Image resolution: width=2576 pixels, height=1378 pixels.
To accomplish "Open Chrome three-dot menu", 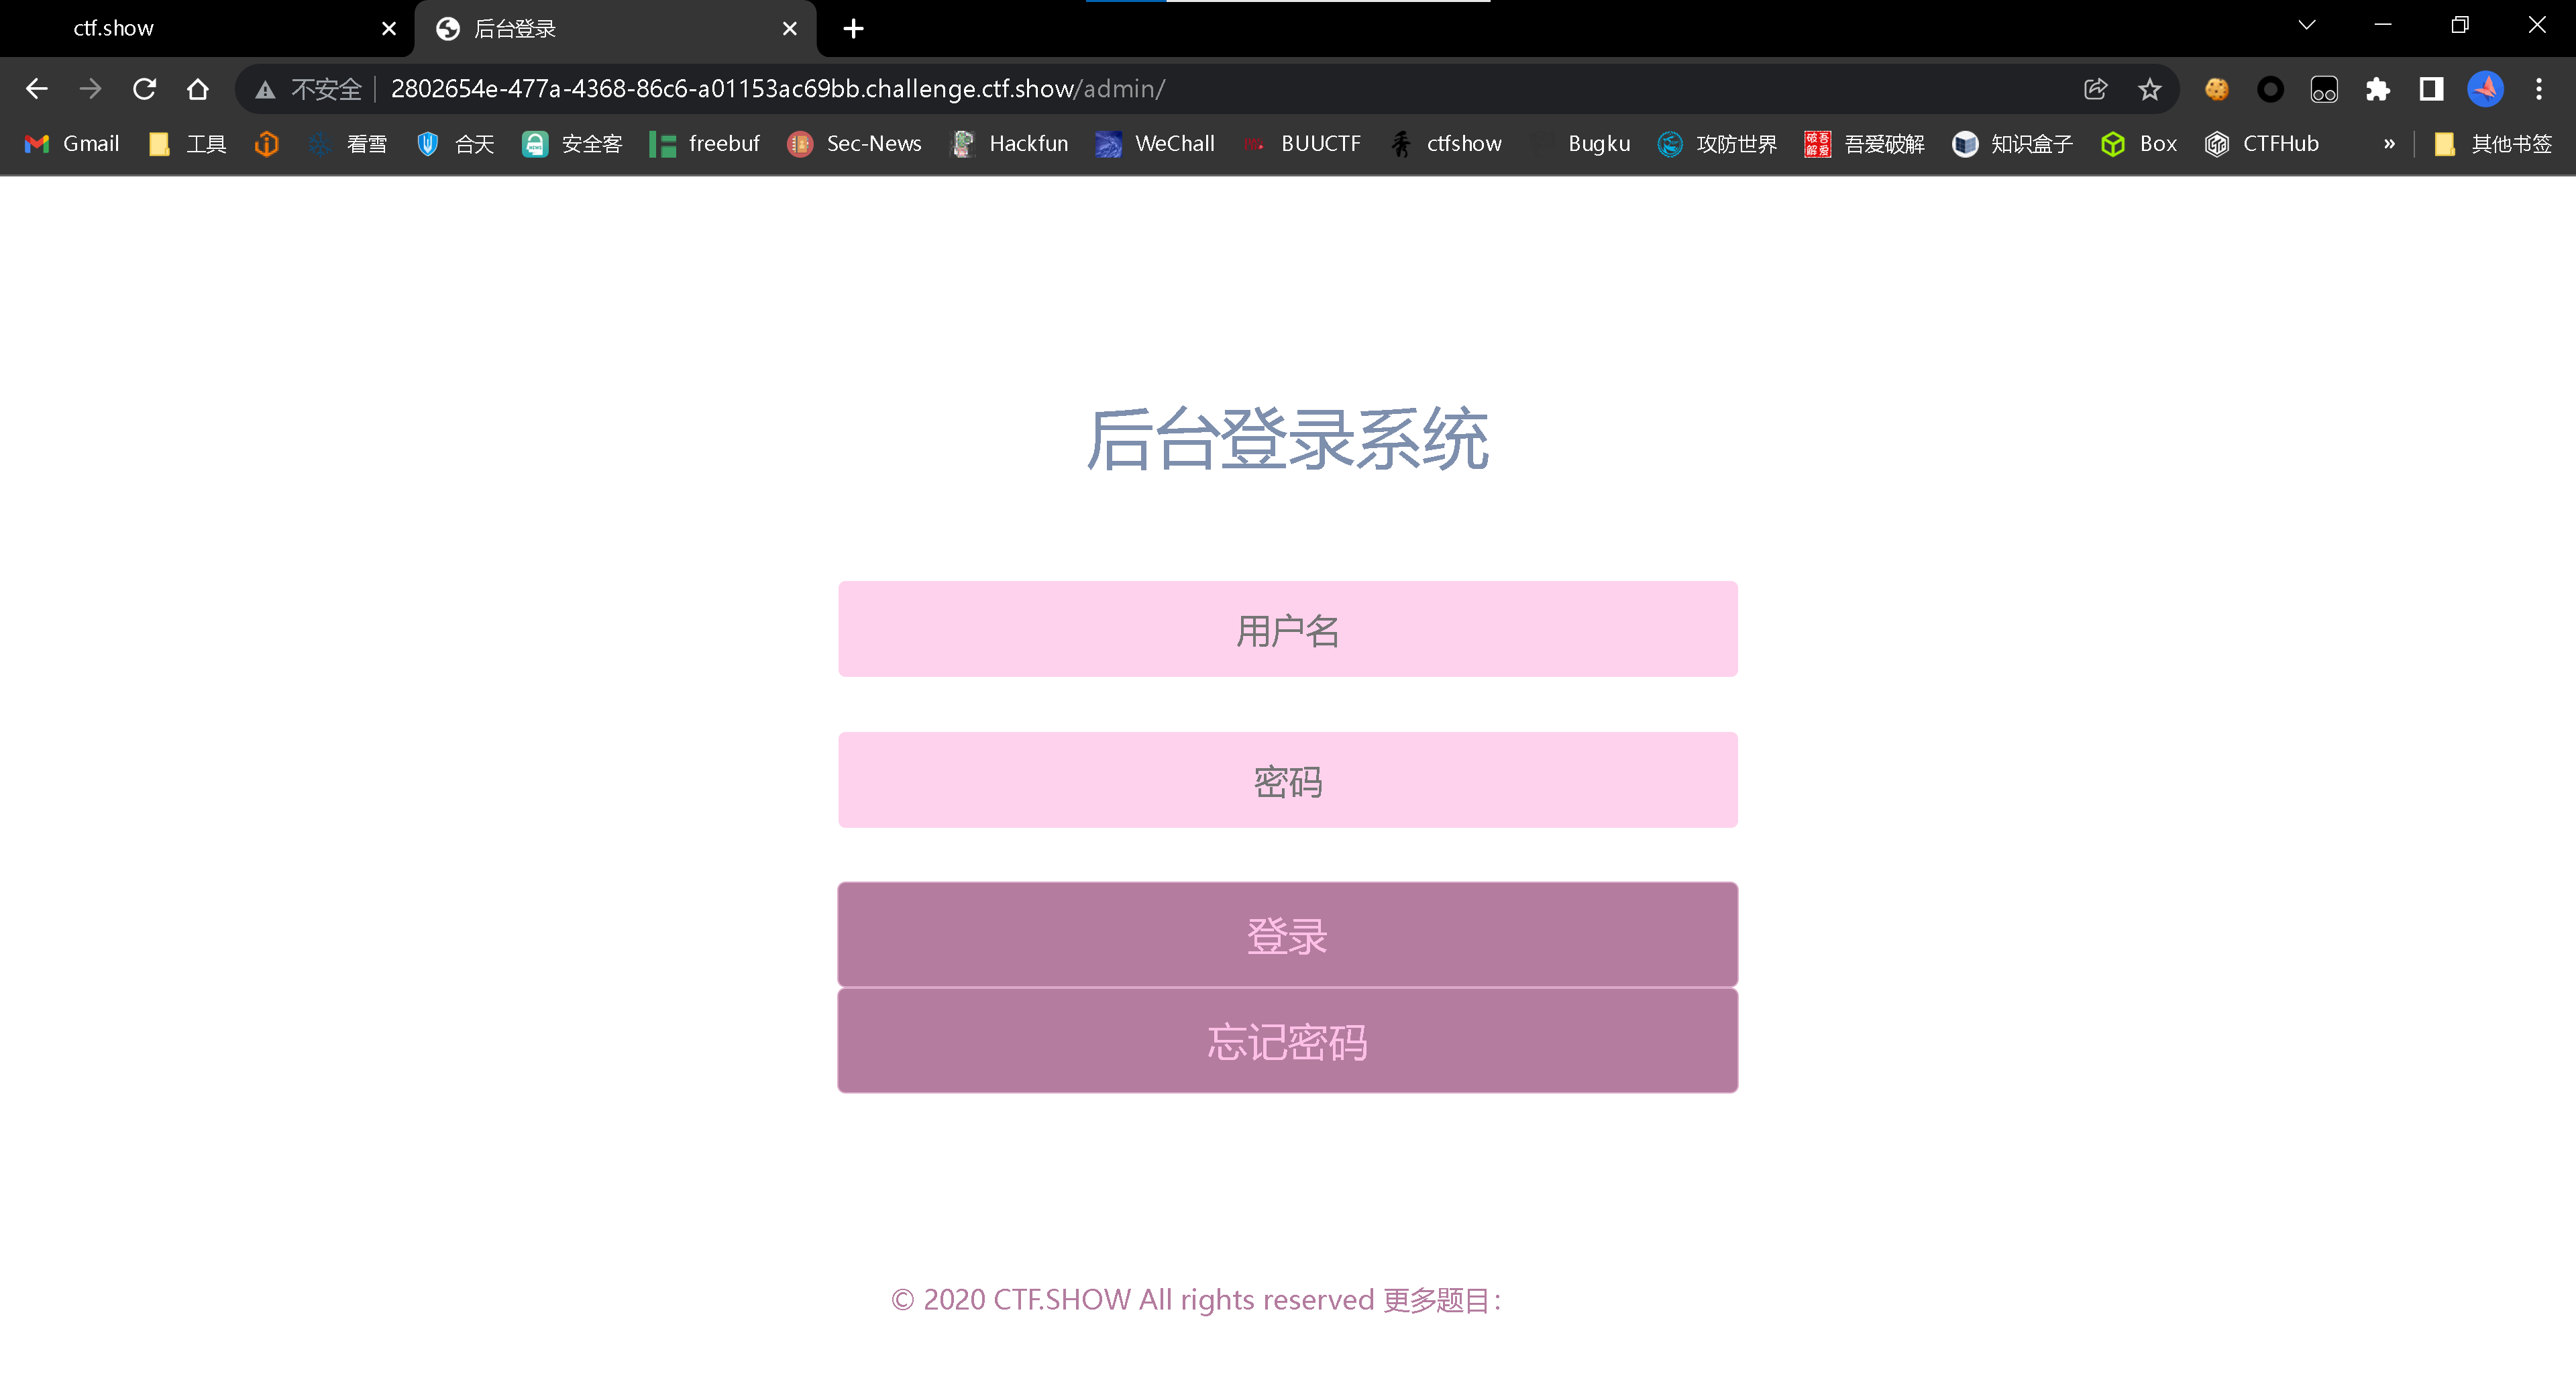I will click(x=2538, y=89).
